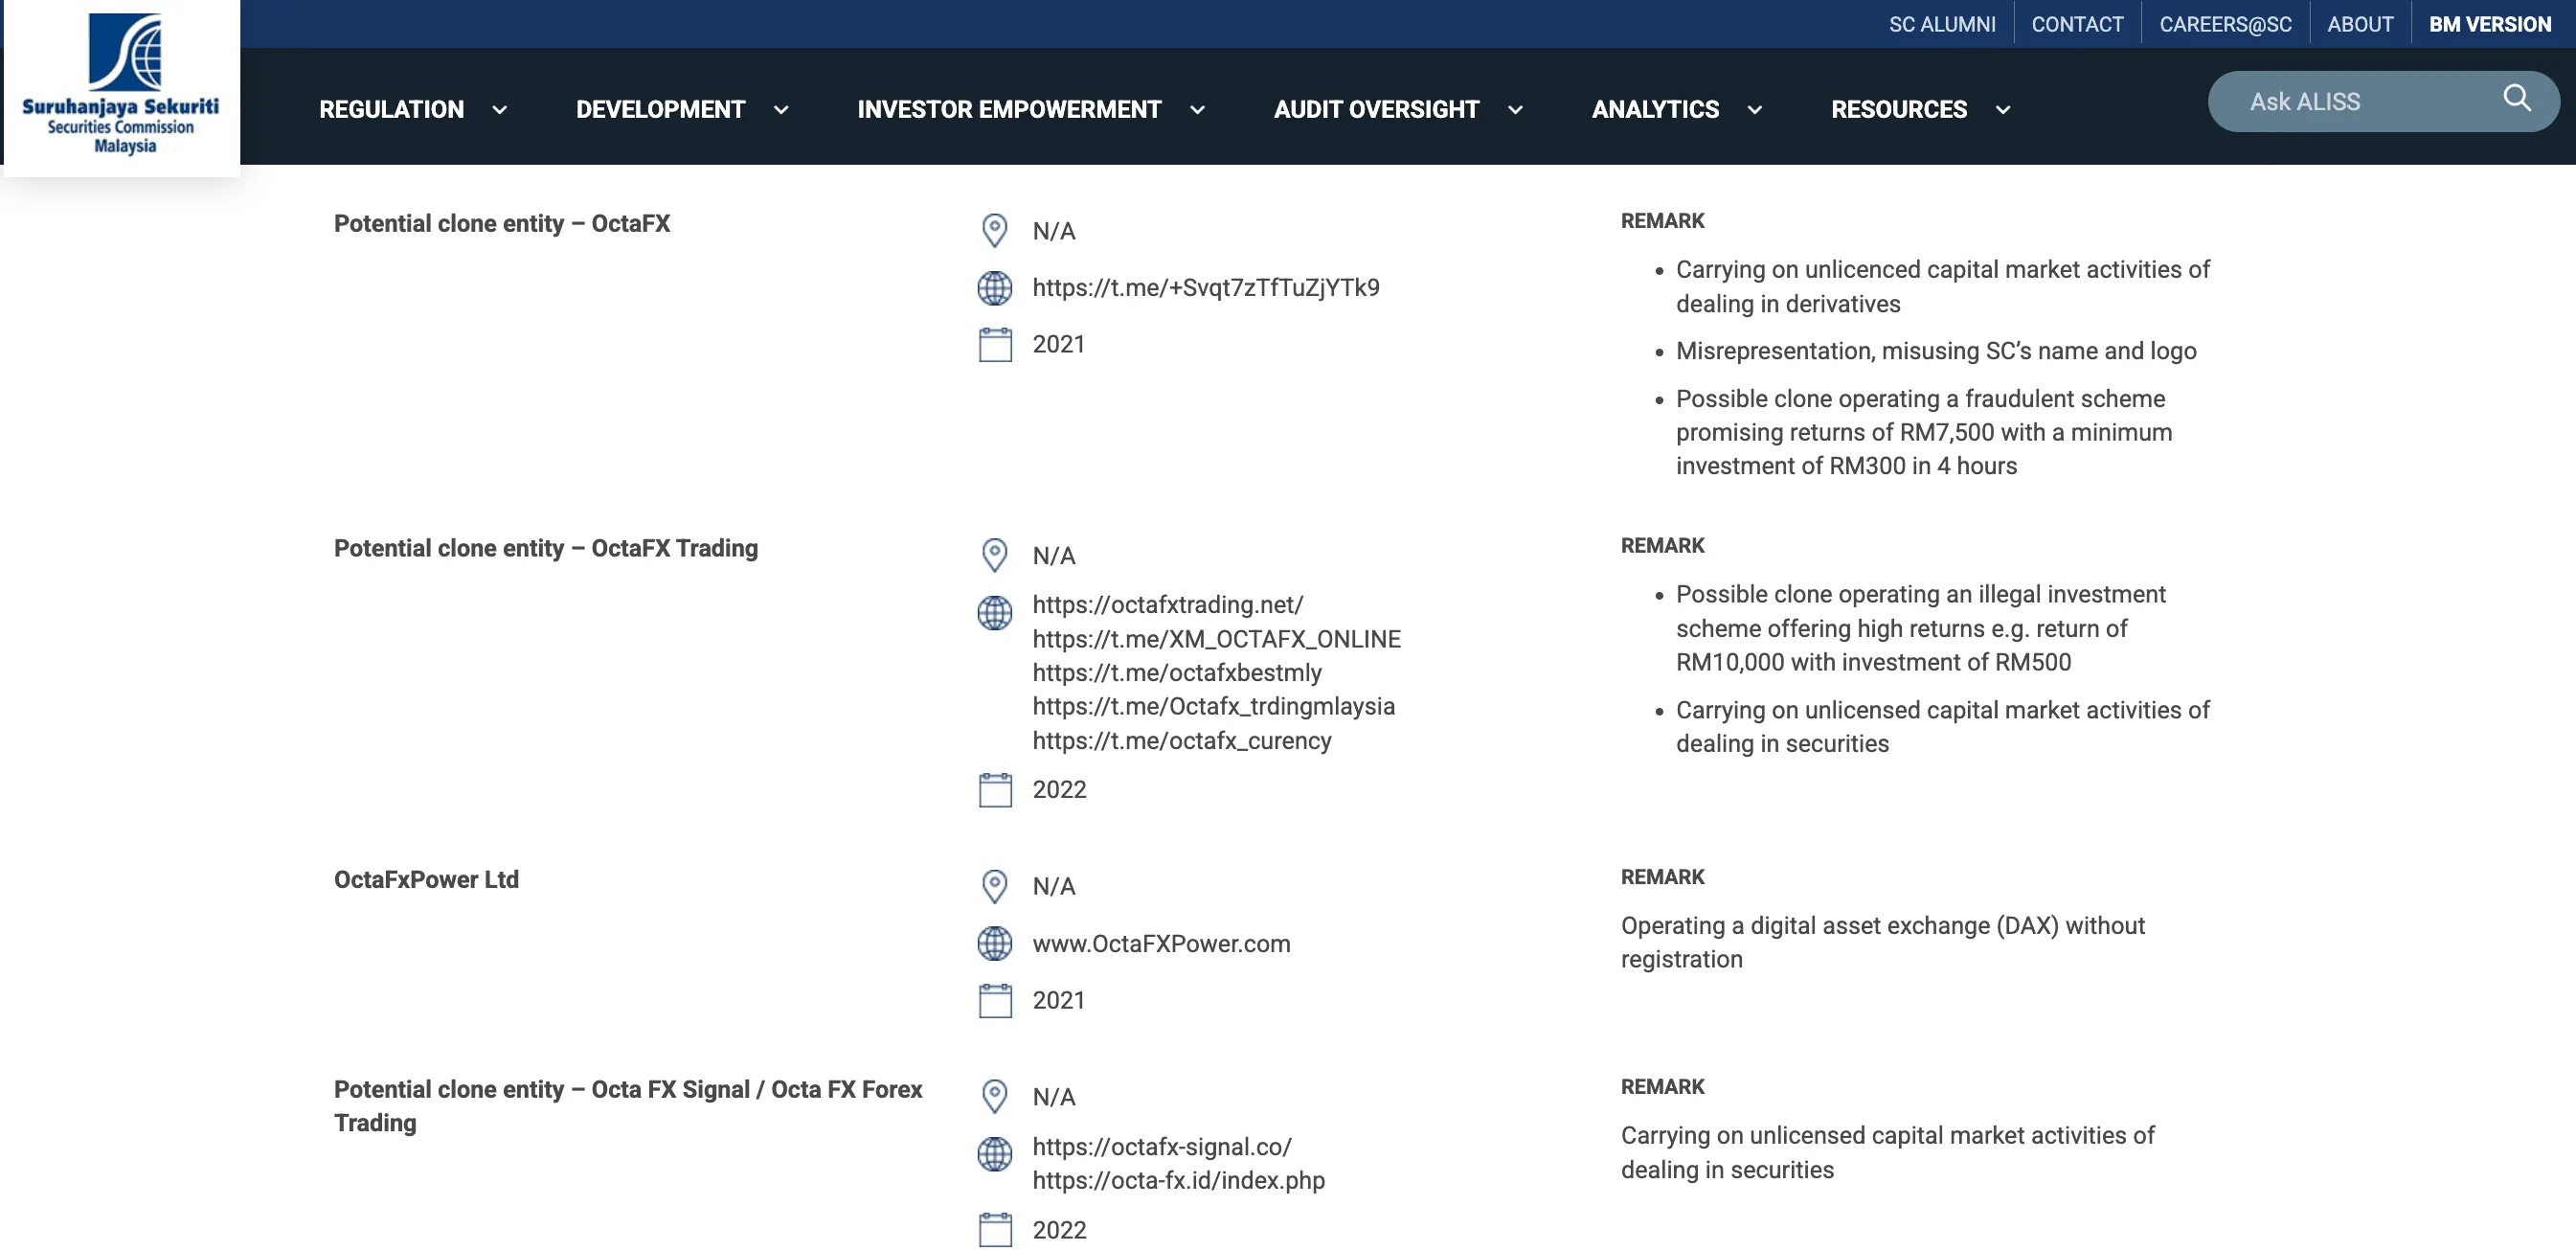This screenshot has width=2576, height=1251.
Task: Open the Contact link
Action: pos(2077,24)
